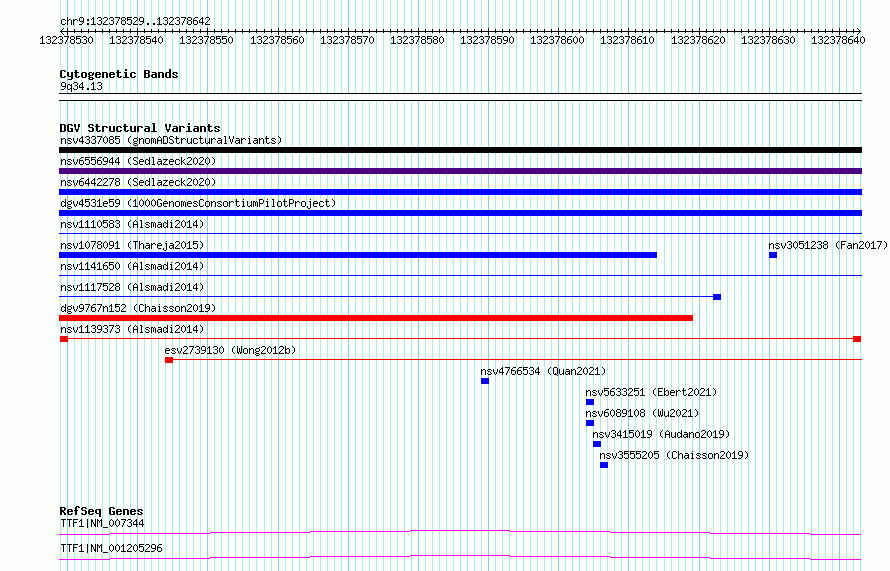Click the chr9:132378529..132378642 region label
This screenshot has height=571, width=890.
[x=135, y=21]
